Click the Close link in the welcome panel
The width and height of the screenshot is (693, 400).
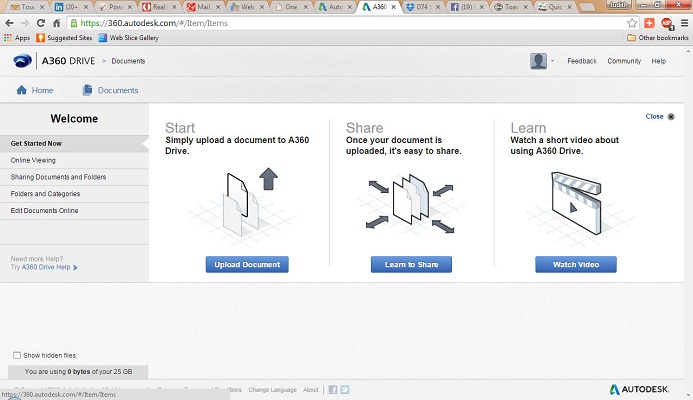(x=654, y=116)
